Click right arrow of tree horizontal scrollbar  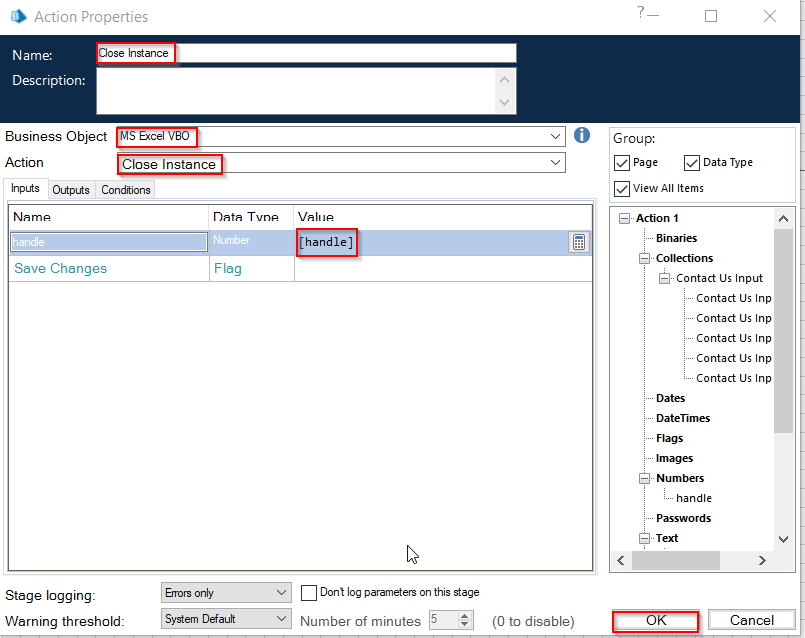coord(762,560)
